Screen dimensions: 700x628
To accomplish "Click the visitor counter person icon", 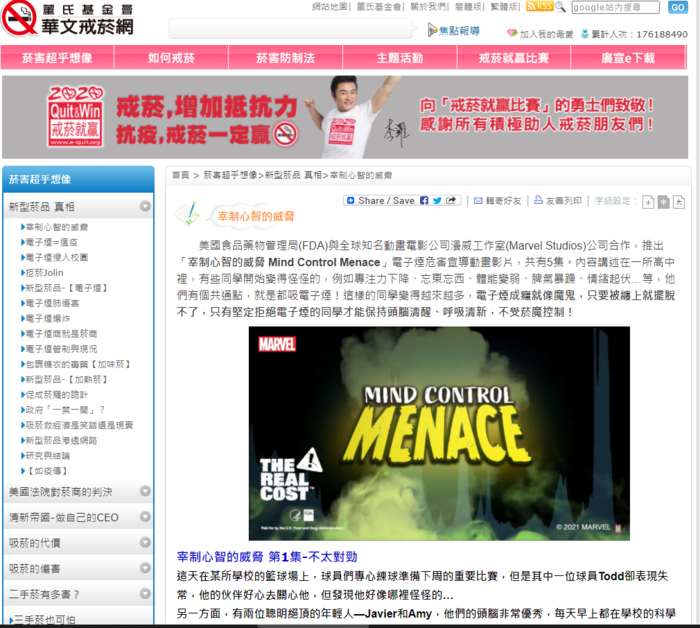I will pyautogui.click(x=584, y=33).
